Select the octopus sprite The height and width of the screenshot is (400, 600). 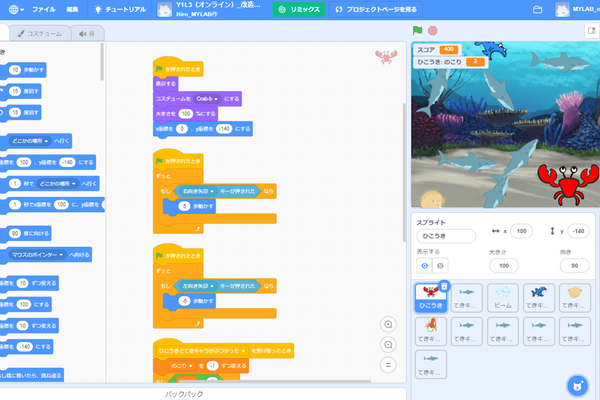430,331
